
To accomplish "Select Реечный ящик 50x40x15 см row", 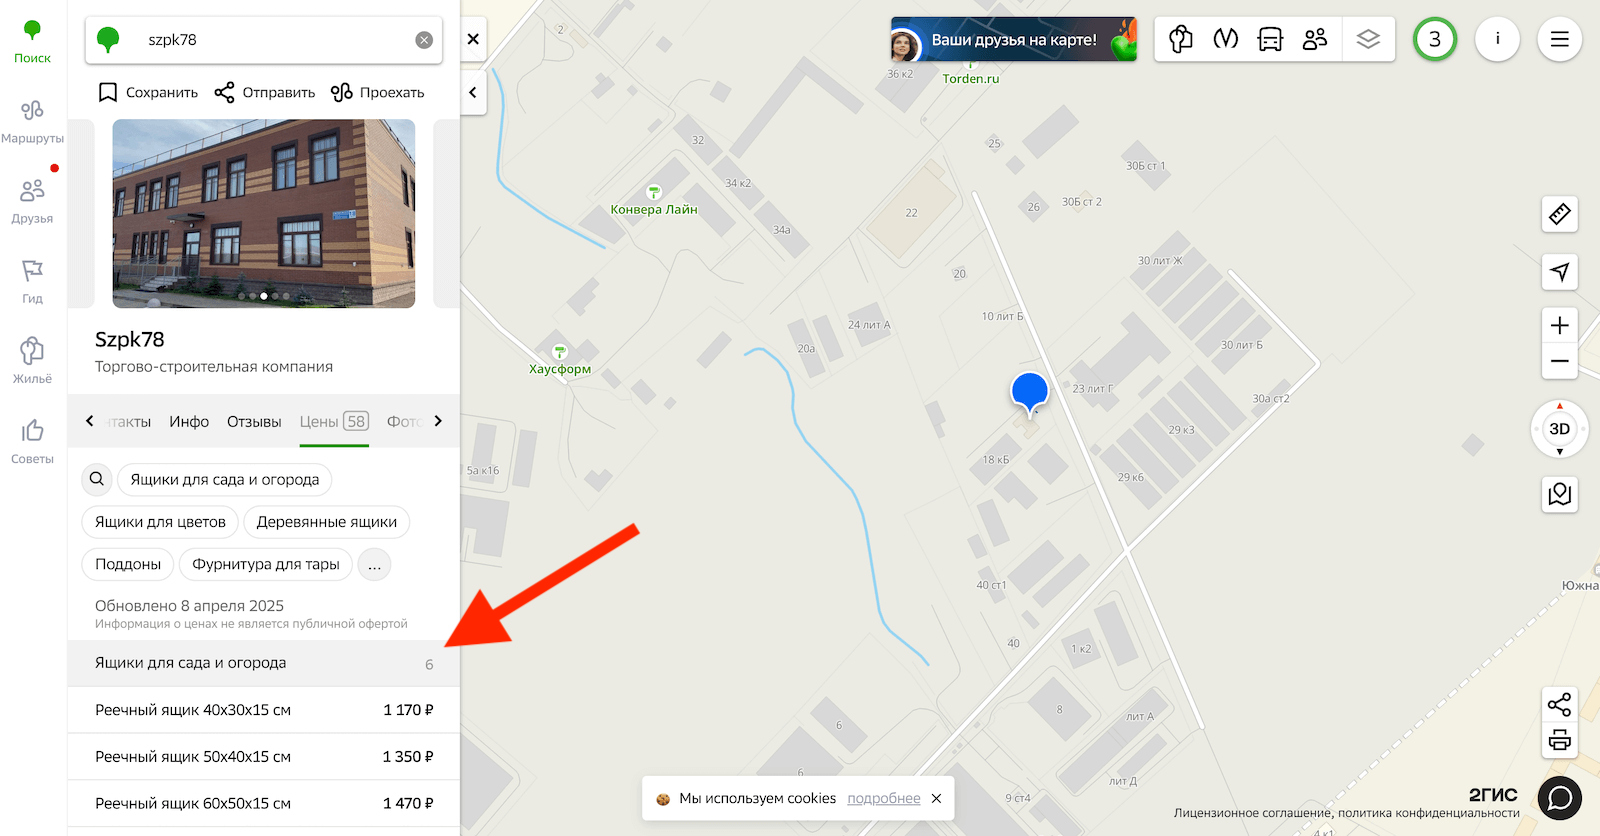I will click(x=264, y=757).
